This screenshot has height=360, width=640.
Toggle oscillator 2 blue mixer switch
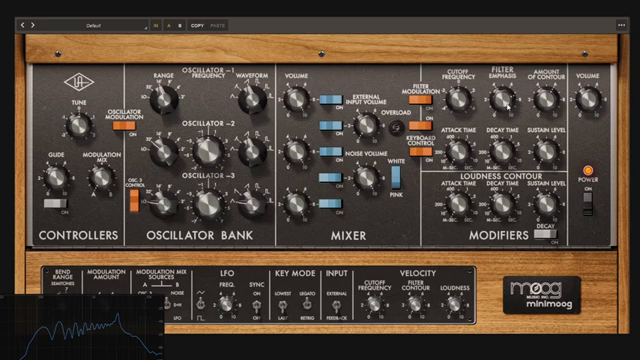point(331,151)
